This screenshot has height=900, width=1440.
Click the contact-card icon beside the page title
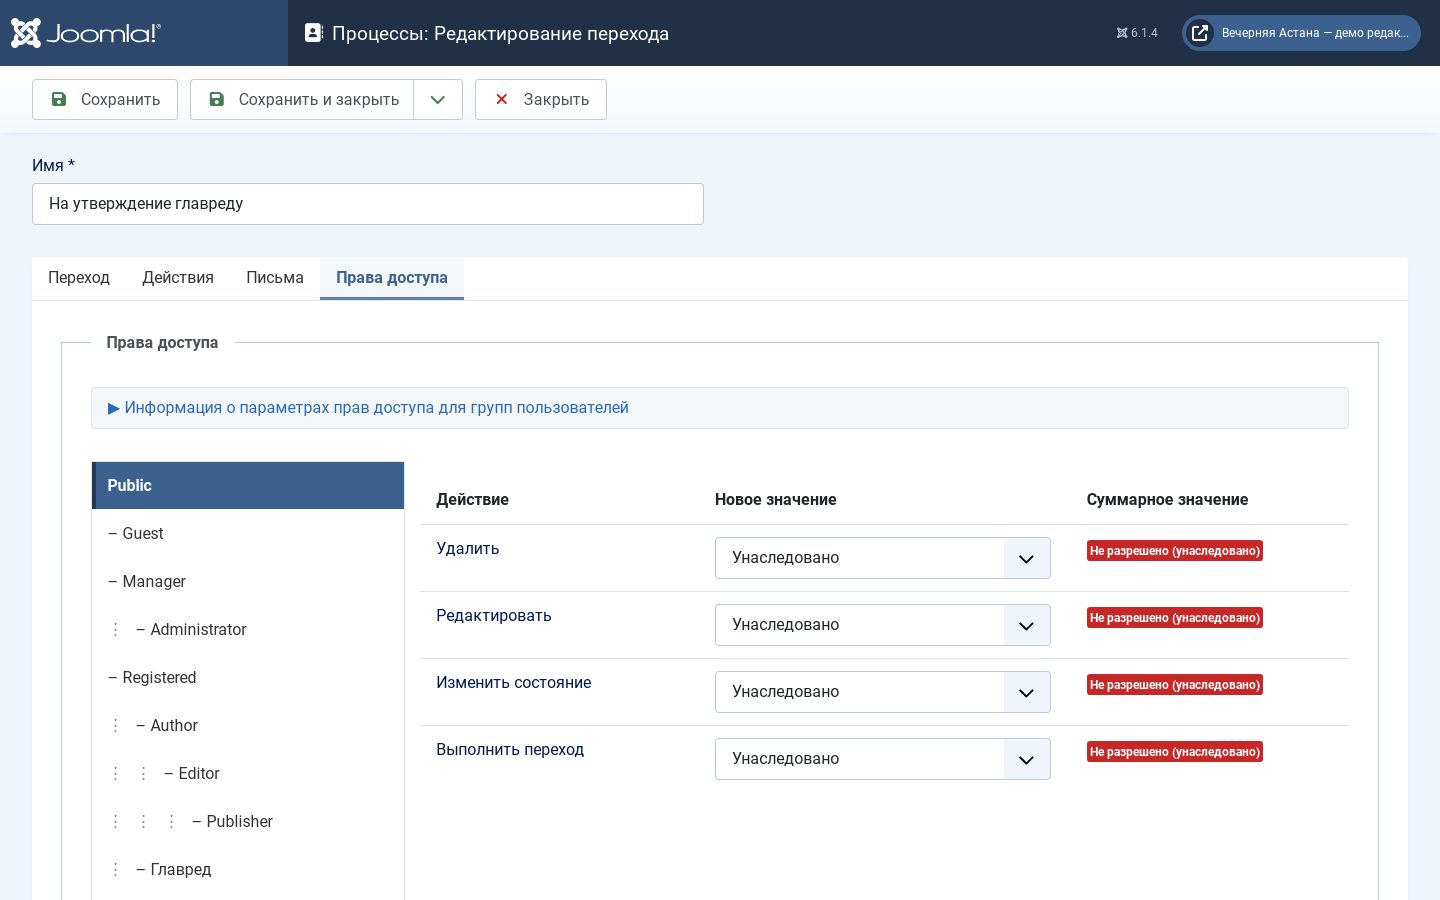(313, 33)
